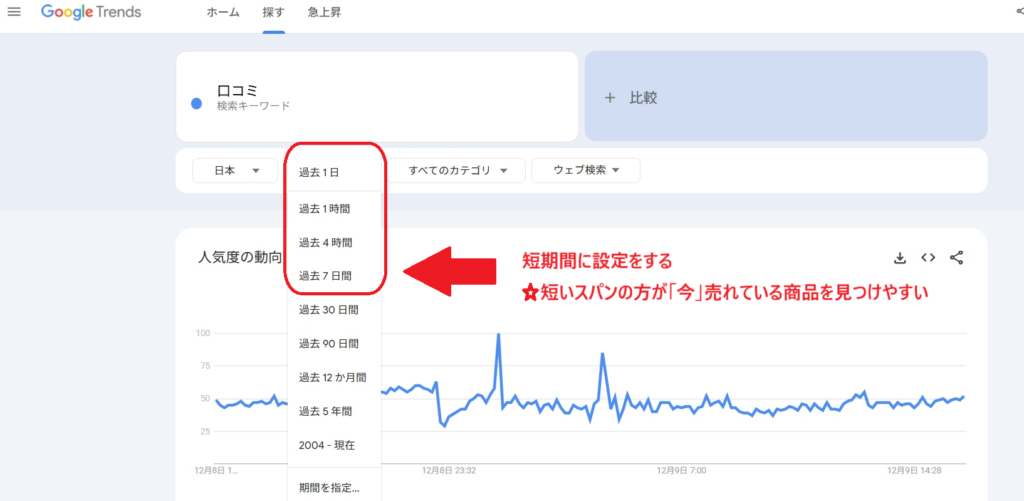1024x501 pixels.
Task: Share the 人気度の動向 chart
Action: tap(956, 258)
